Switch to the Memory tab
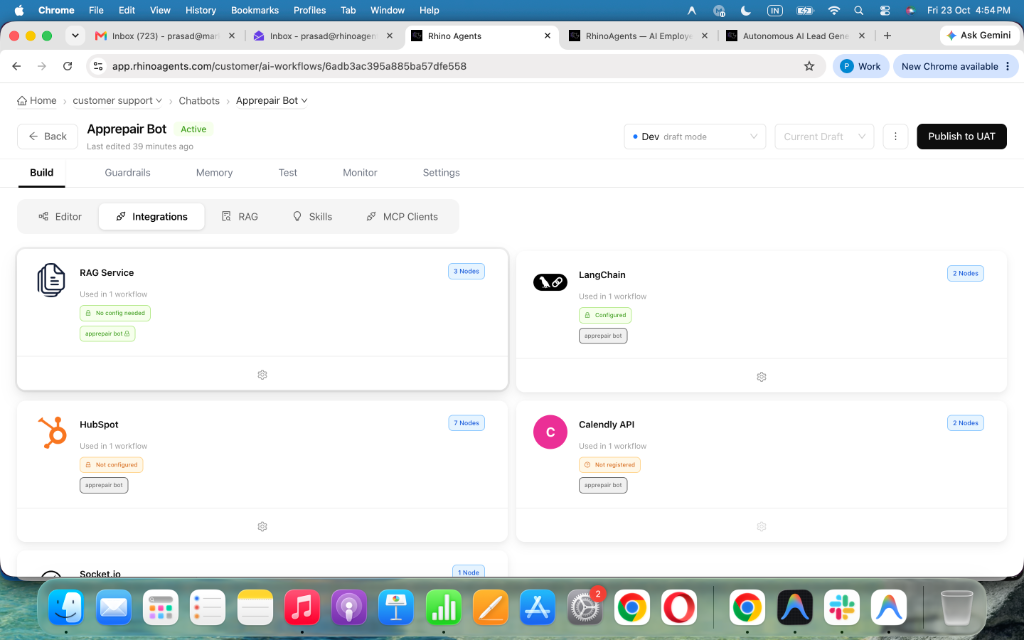The height and width of the screenshot is (640, 1024). (214, 172)
